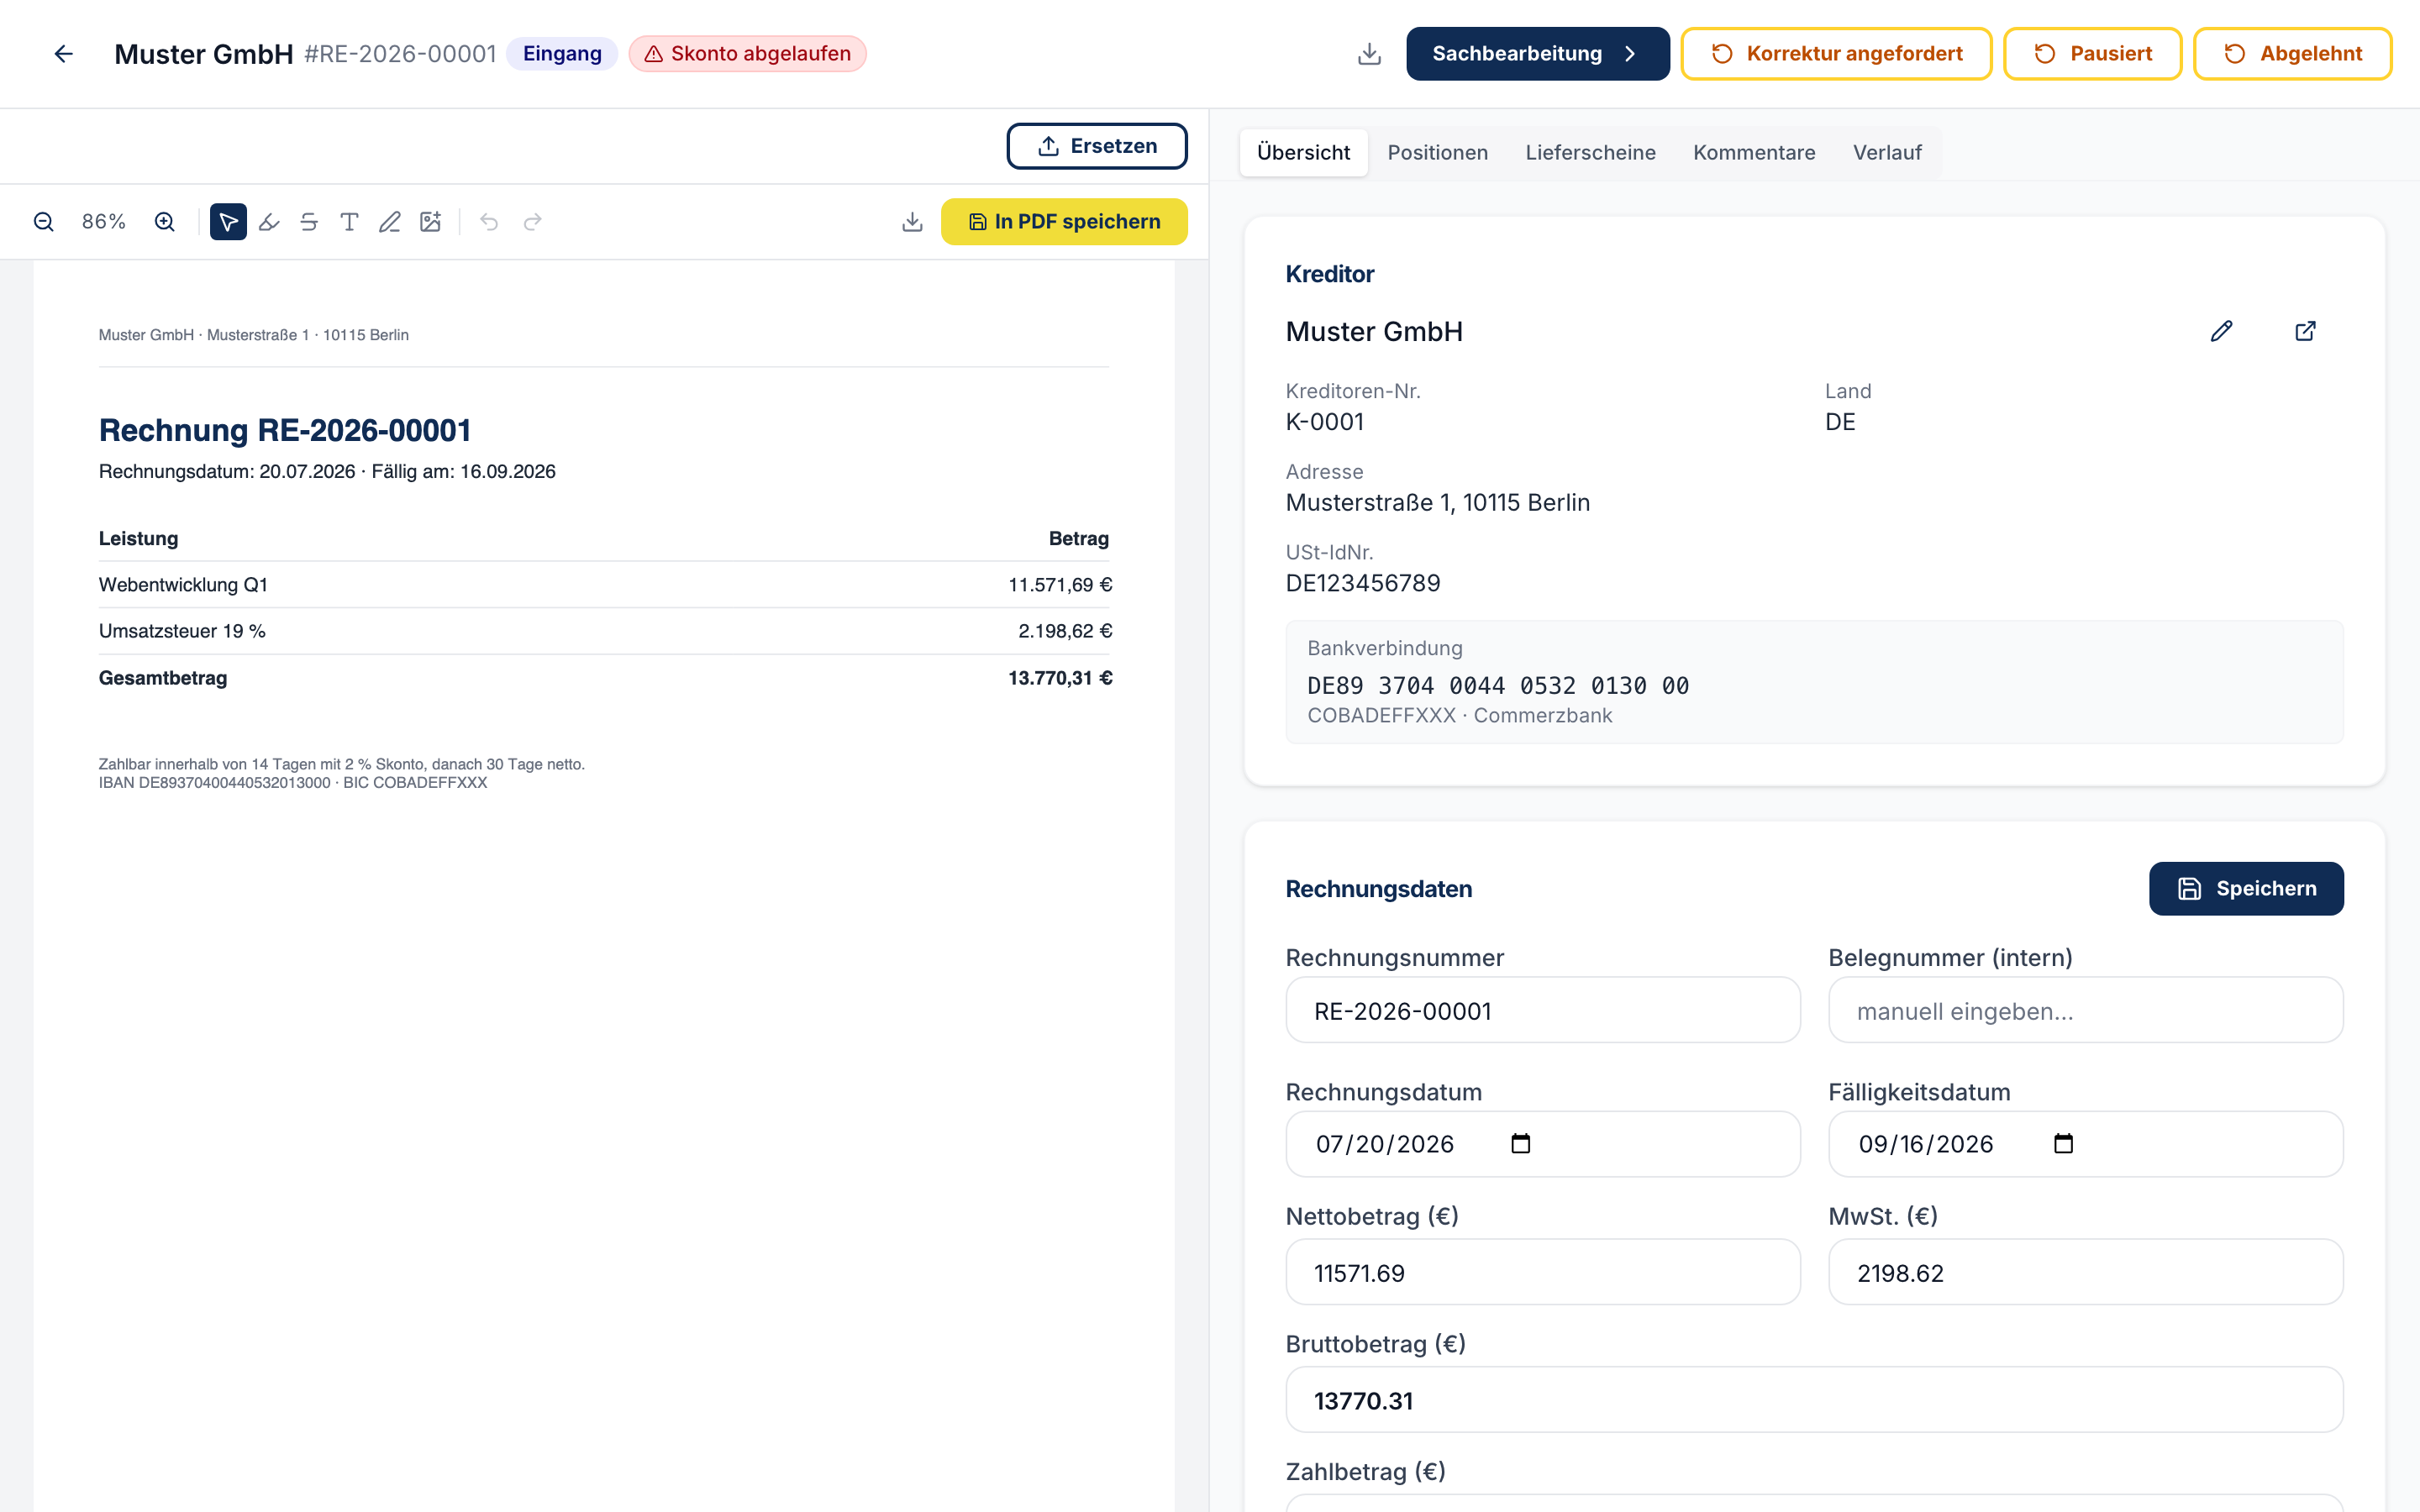2420x1512 pixels.
Task: Download the invoice from the header icon
Action: tap(1369, 54)
